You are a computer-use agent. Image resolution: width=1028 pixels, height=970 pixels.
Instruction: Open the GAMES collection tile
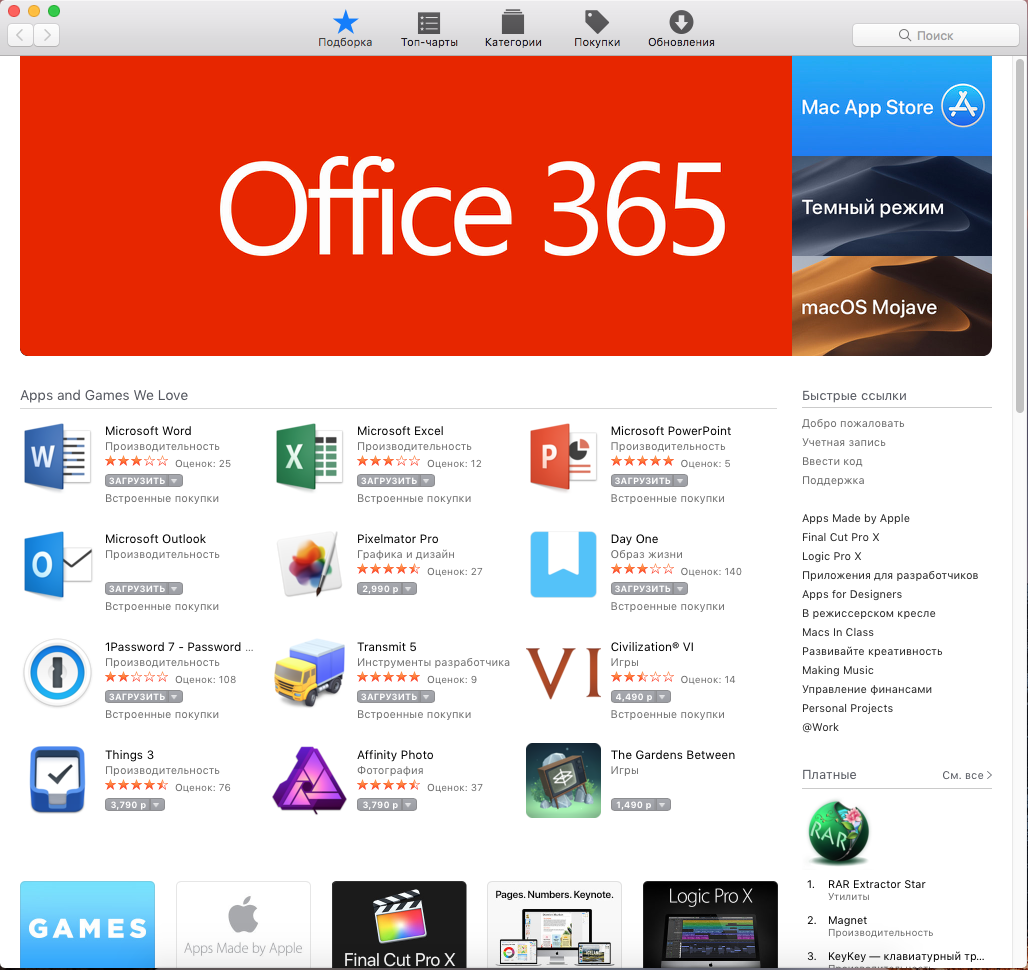(x=87, y=925)
